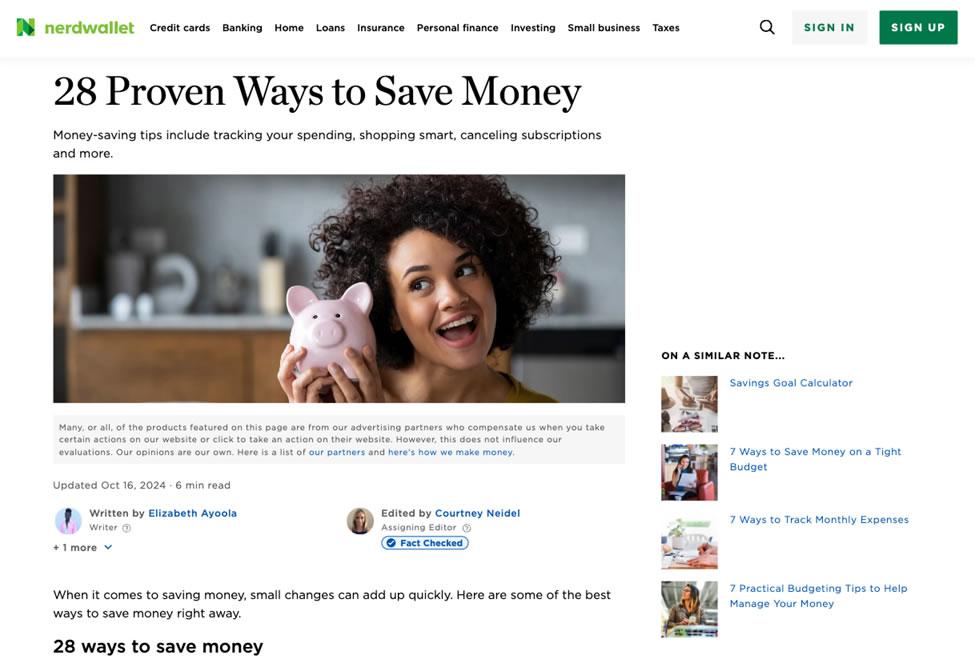This screenshot has height=671, width=975.
Task: Open the Personal finance menu
Action: 458,27
